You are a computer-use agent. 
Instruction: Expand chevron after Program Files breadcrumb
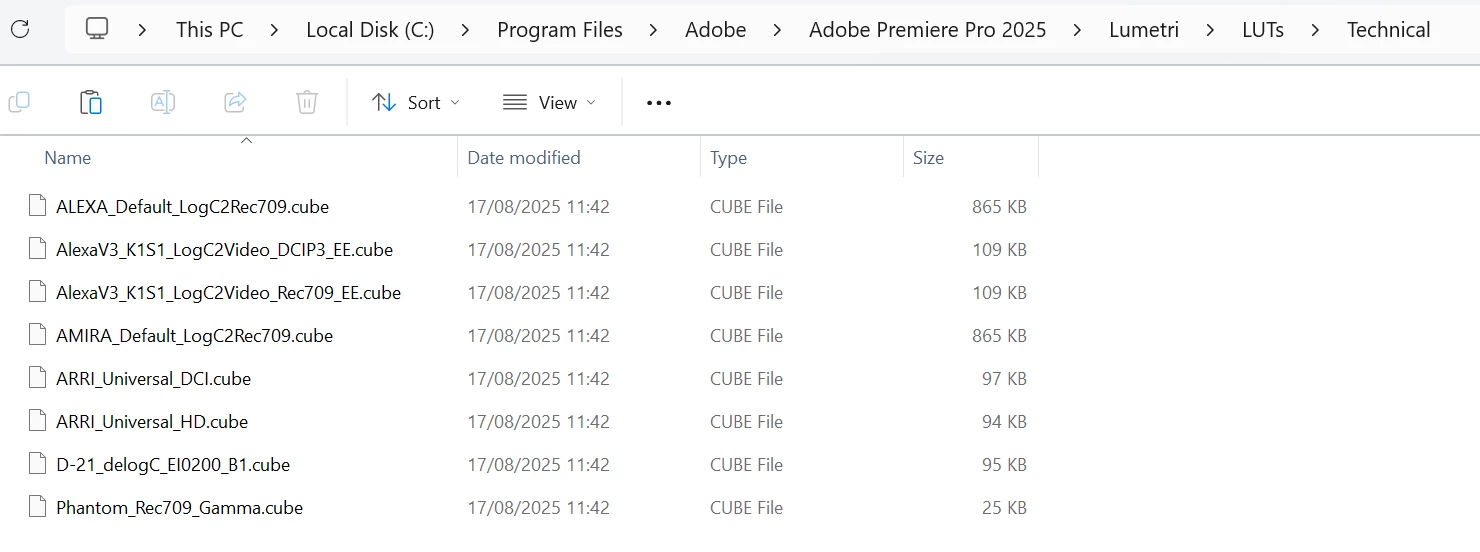click(x=654, y=30)
